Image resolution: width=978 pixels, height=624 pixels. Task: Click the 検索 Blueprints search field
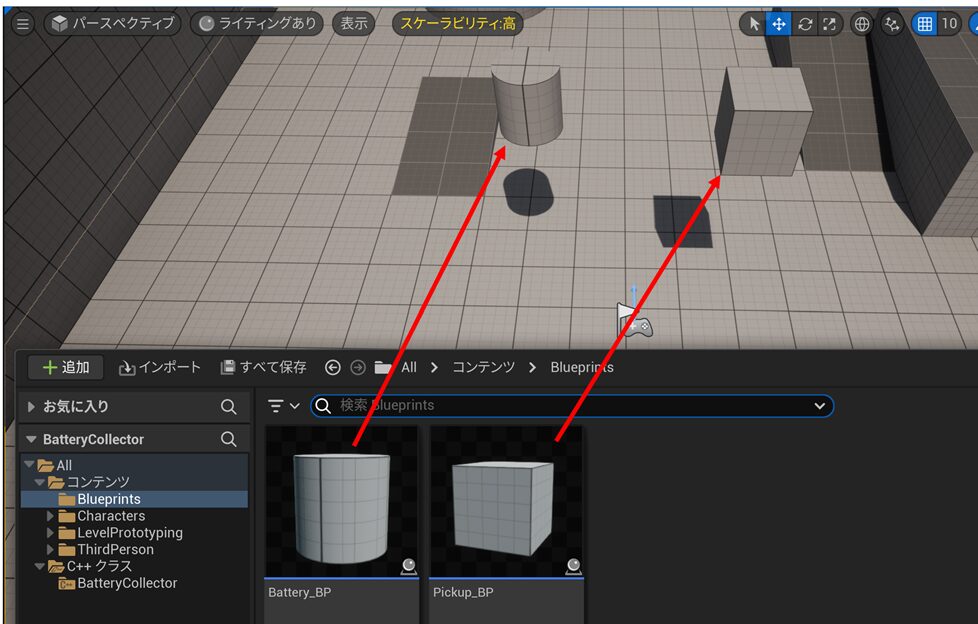[x=572, y=406]
